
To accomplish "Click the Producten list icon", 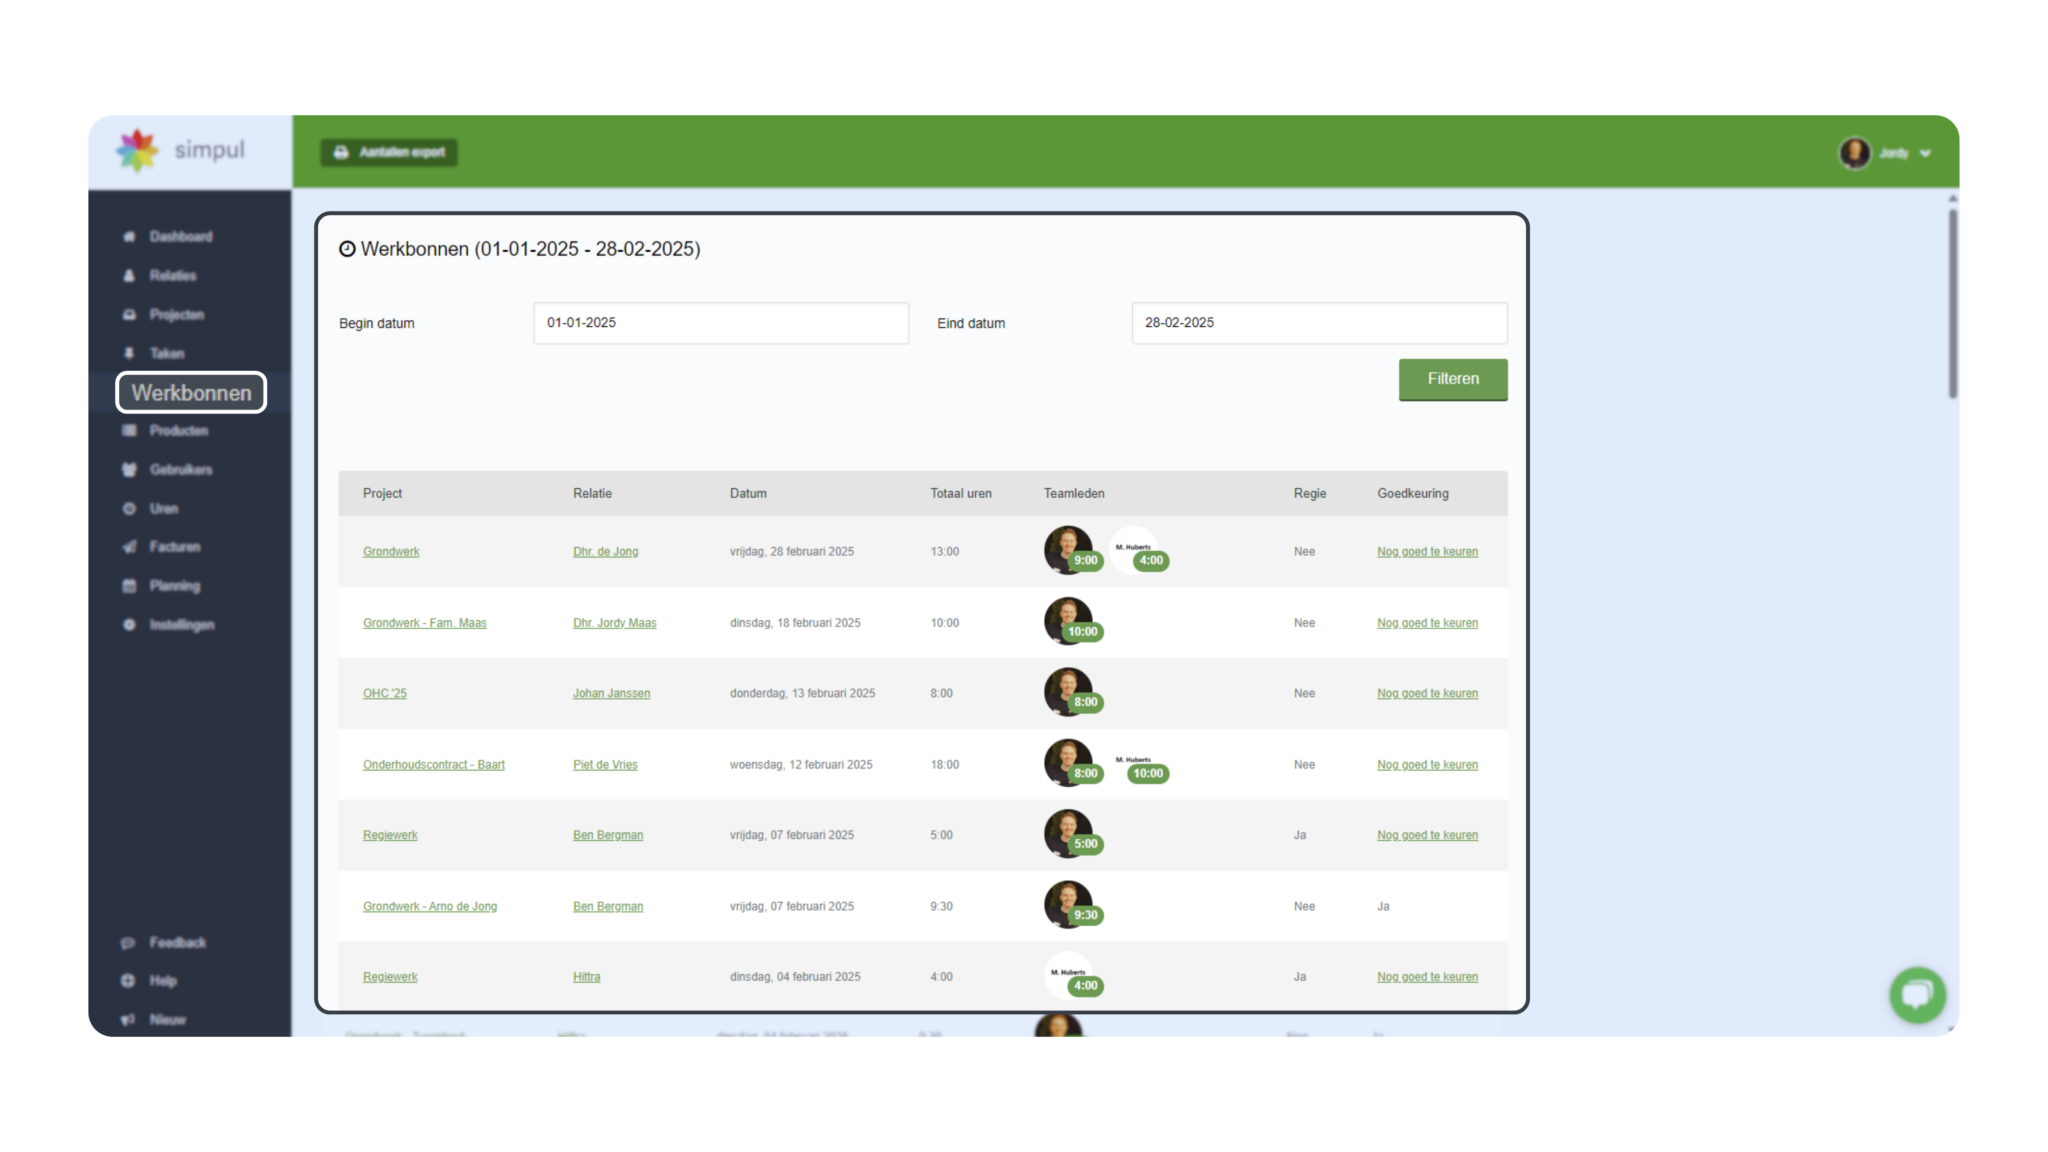I will click(129, 431).
